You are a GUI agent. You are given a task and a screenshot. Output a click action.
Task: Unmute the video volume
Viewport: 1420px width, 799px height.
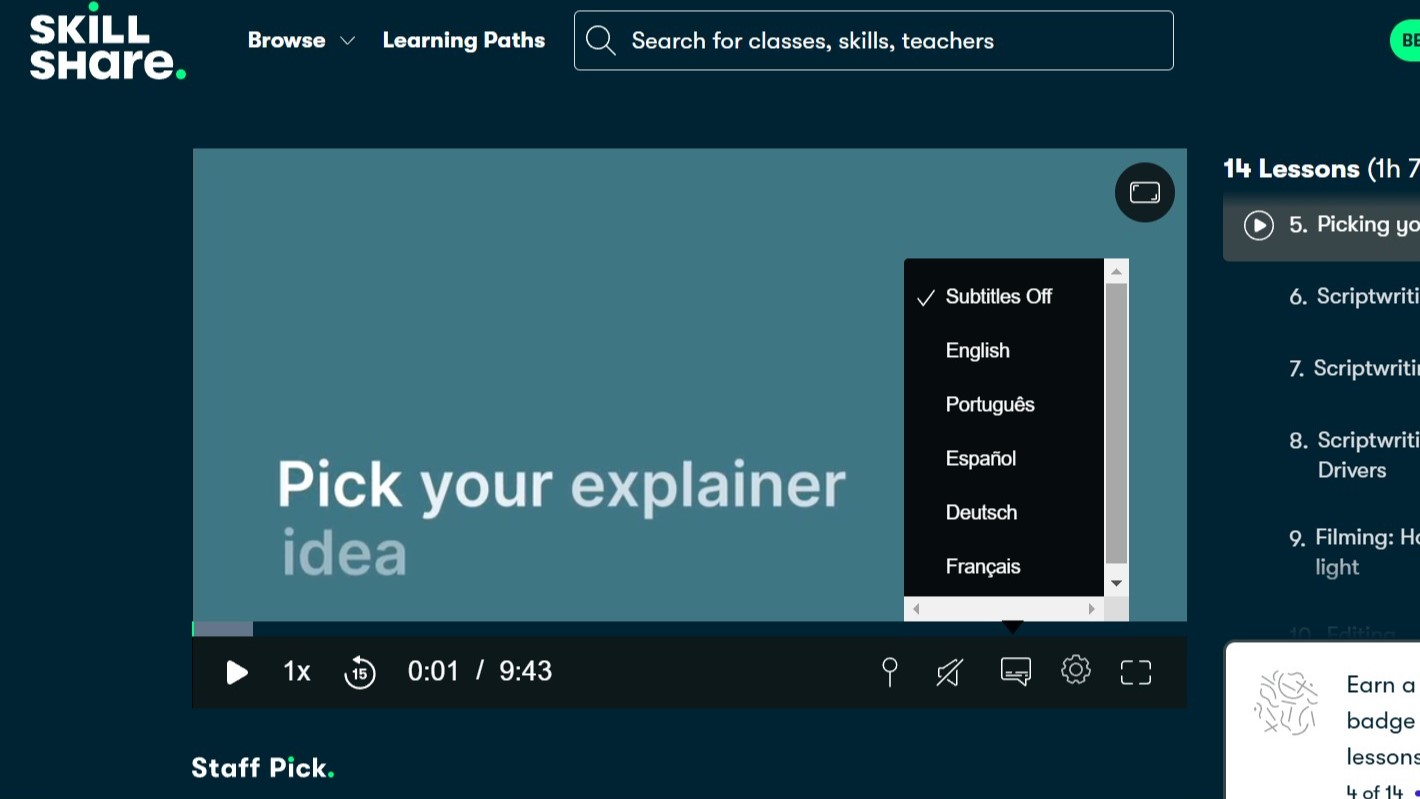click(x=949, y=672)
